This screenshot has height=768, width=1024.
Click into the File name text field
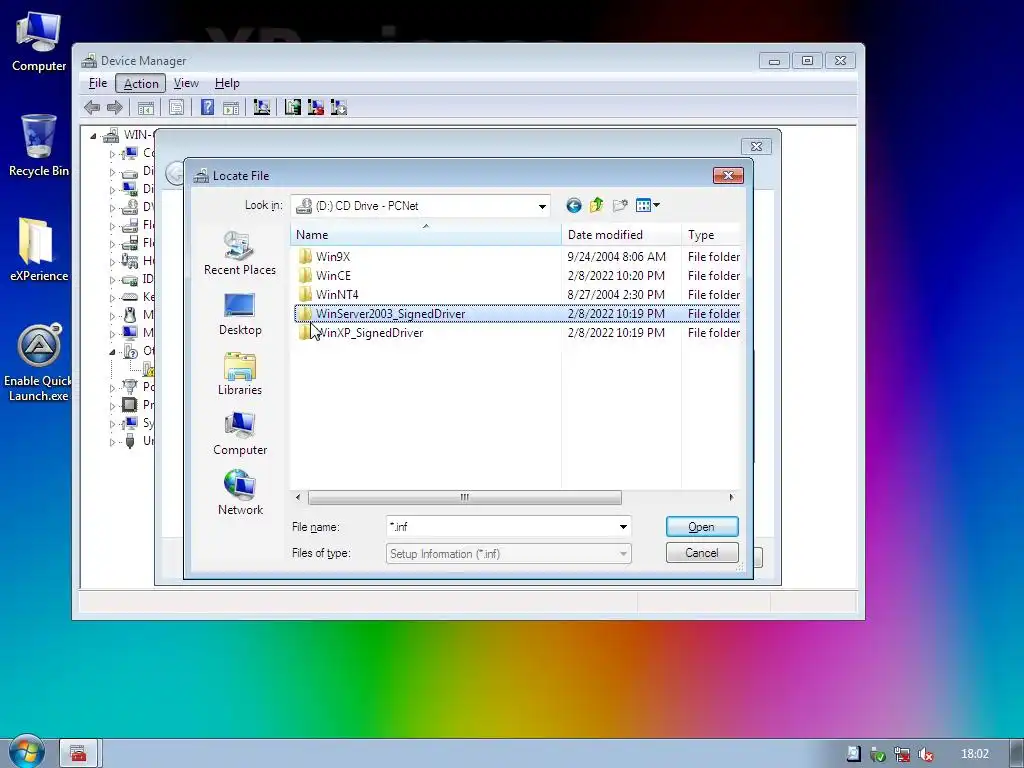(501, 526)
